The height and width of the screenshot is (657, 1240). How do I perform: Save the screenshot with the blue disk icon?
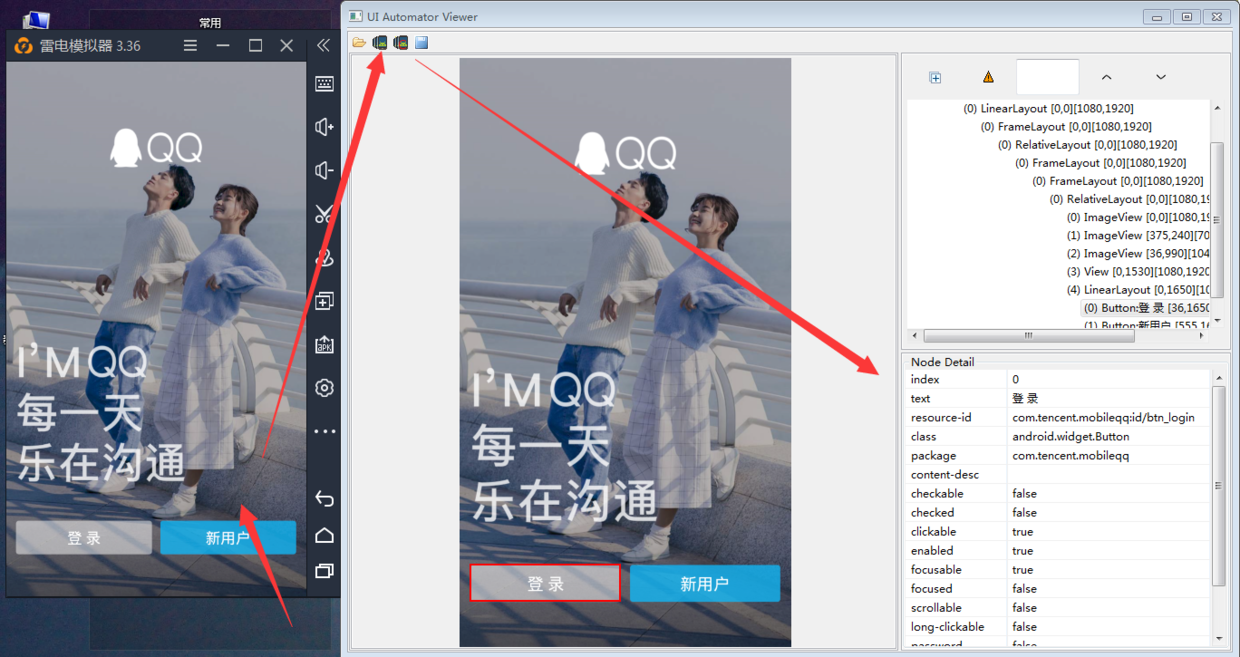[422, 42]
